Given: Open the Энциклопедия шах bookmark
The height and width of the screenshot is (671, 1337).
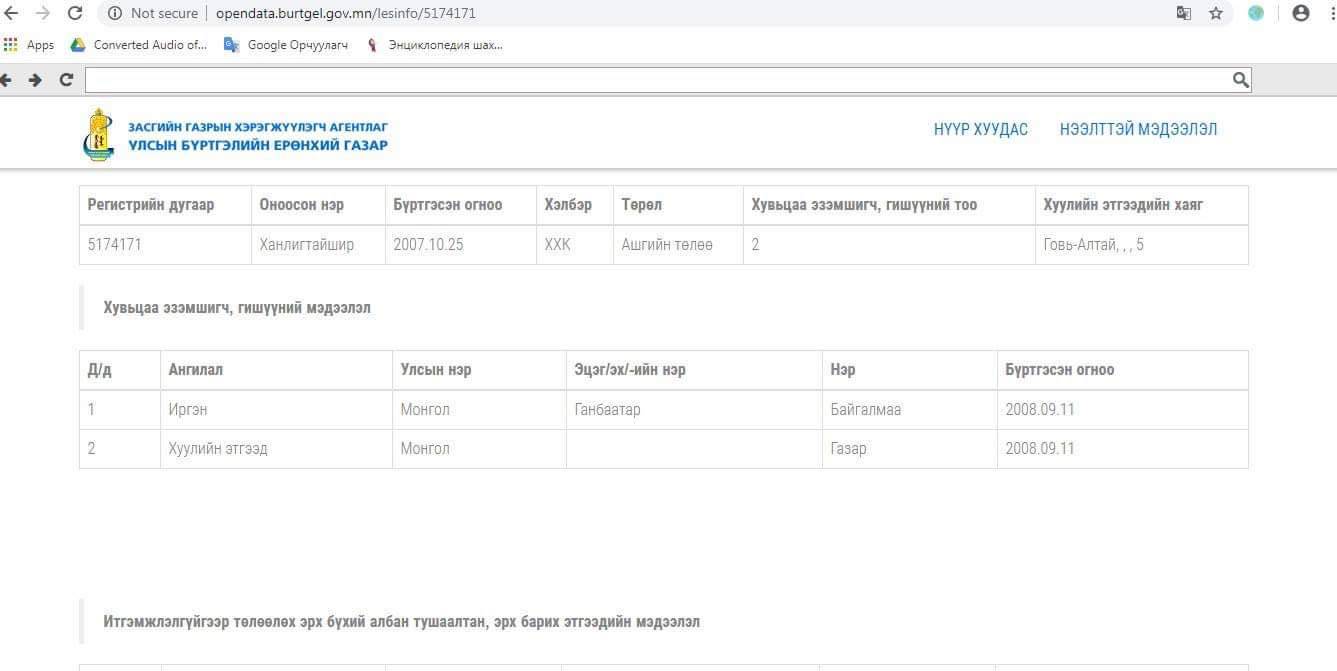Looking at the screenshot, I should [x=435, y=45].
